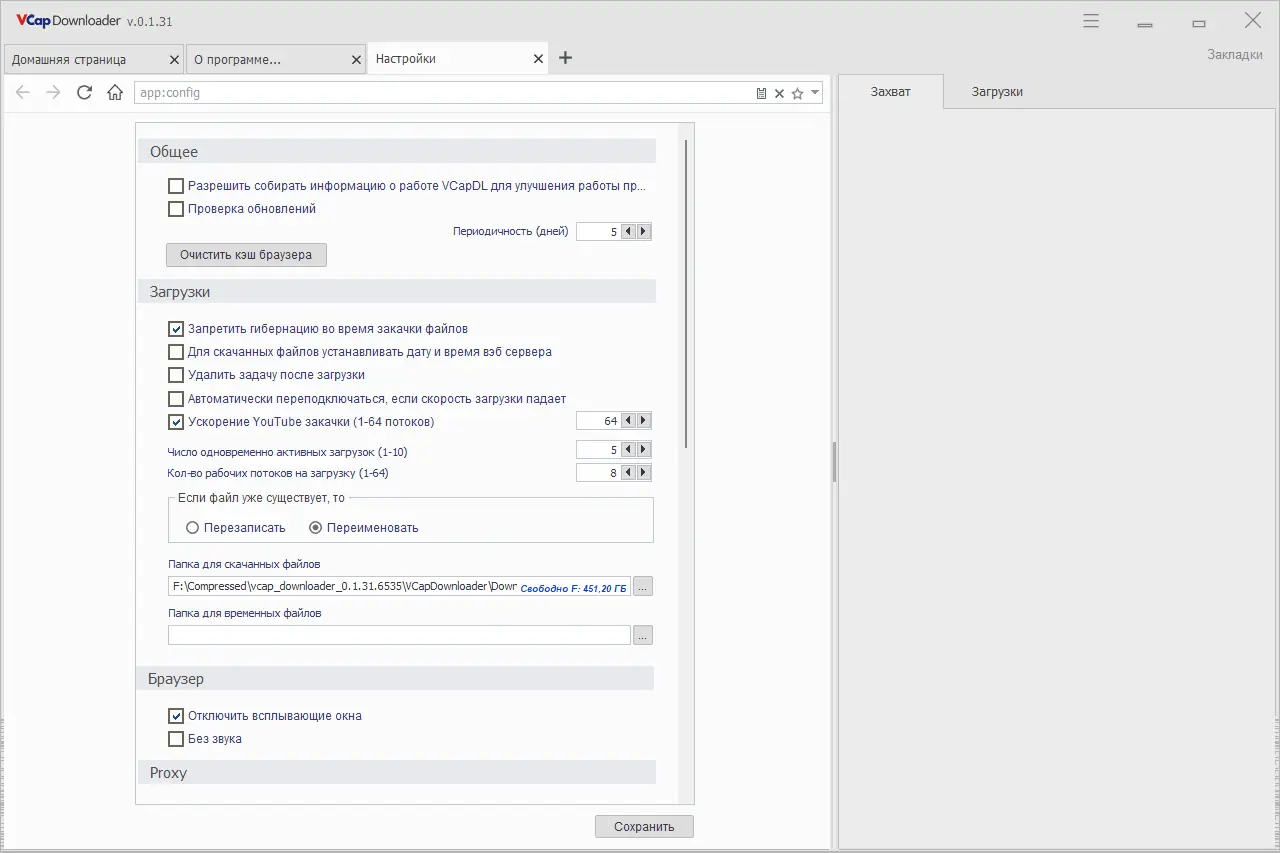Open the Загрузки panel tab
The image size is (1280, 853).
point(997,92)
